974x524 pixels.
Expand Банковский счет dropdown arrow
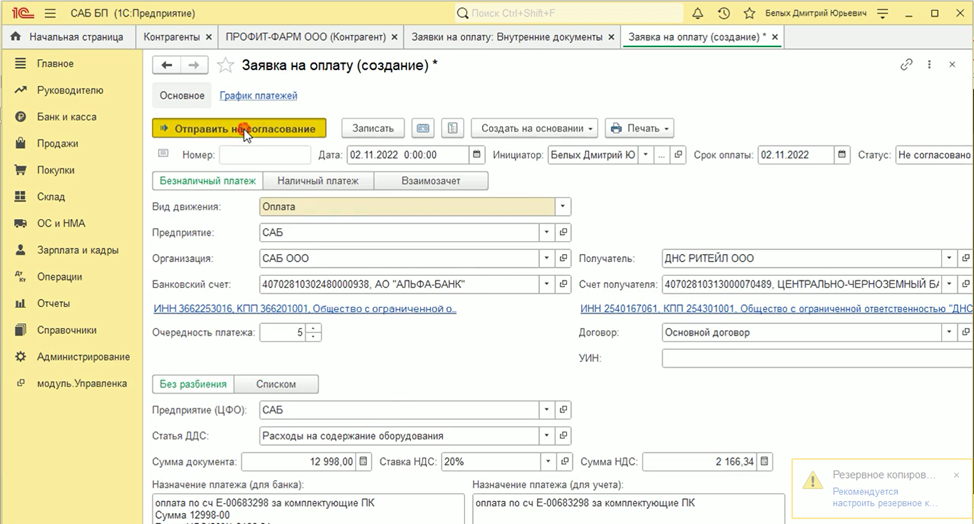click(x=547, y=284)
